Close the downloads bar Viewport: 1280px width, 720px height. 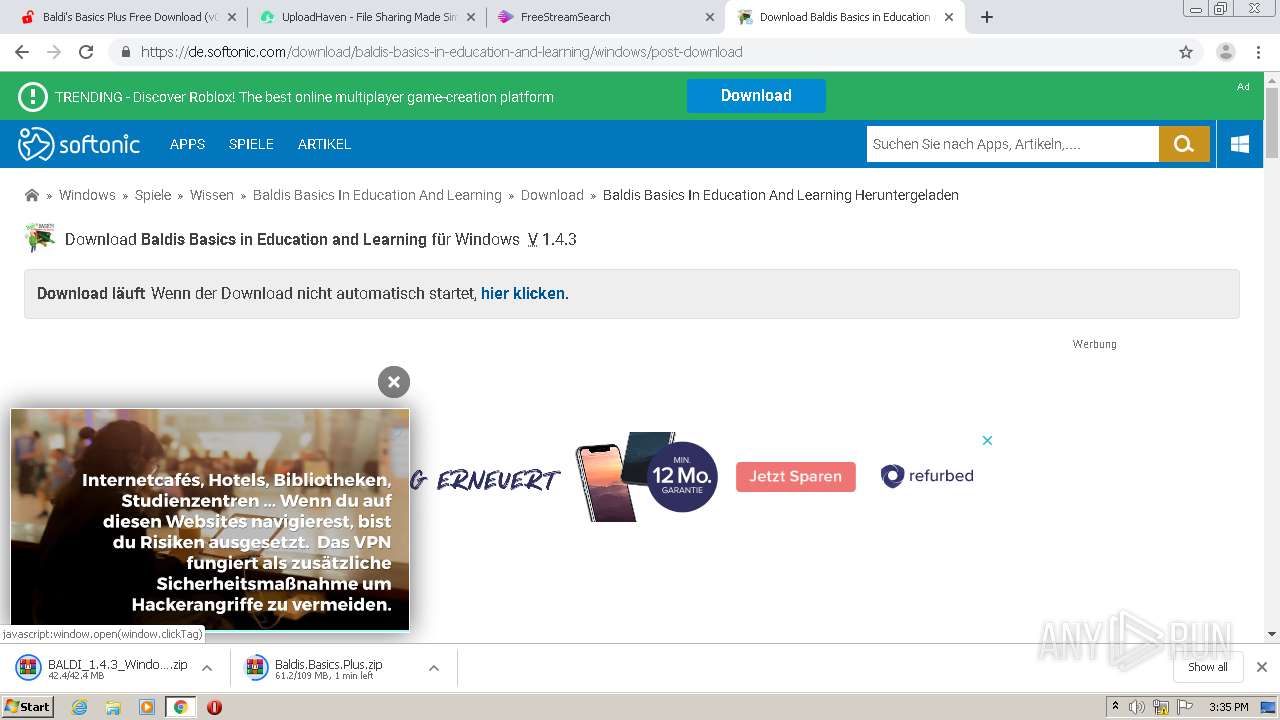click(x=1262, y=667)
